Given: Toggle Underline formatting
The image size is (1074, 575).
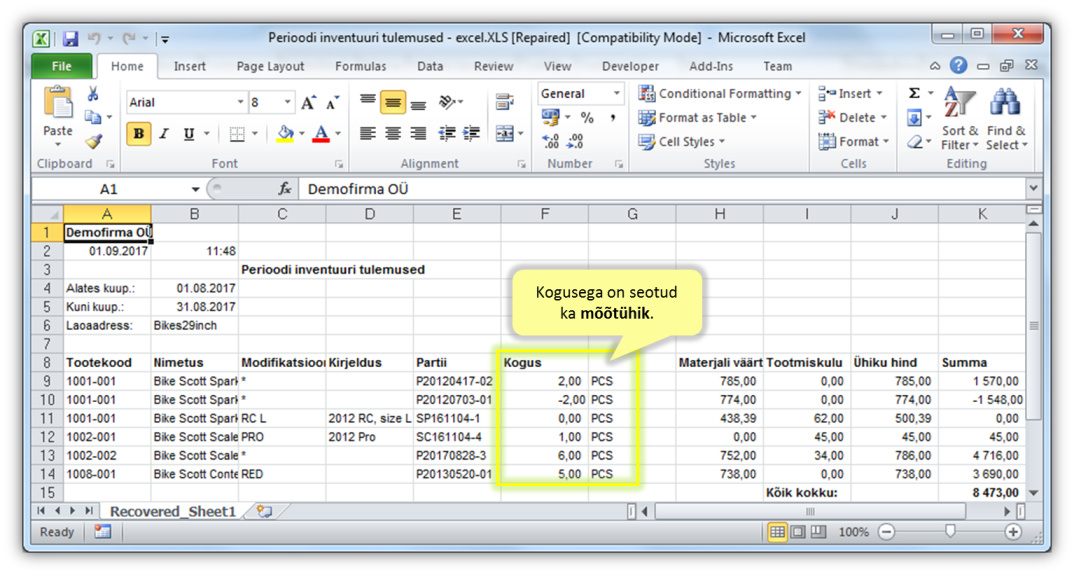Looking at the screenshot, I should [x=189, y=134].
